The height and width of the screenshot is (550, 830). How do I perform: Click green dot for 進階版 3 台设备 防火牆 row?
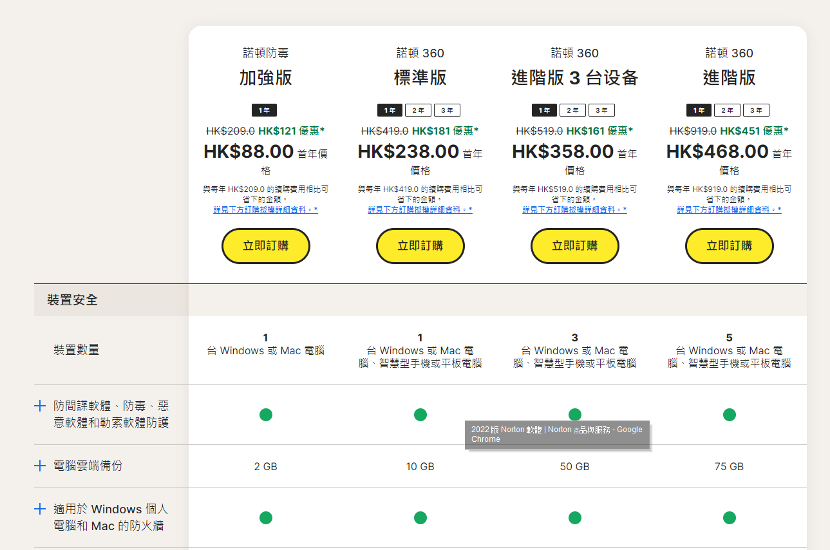[575, 517]
